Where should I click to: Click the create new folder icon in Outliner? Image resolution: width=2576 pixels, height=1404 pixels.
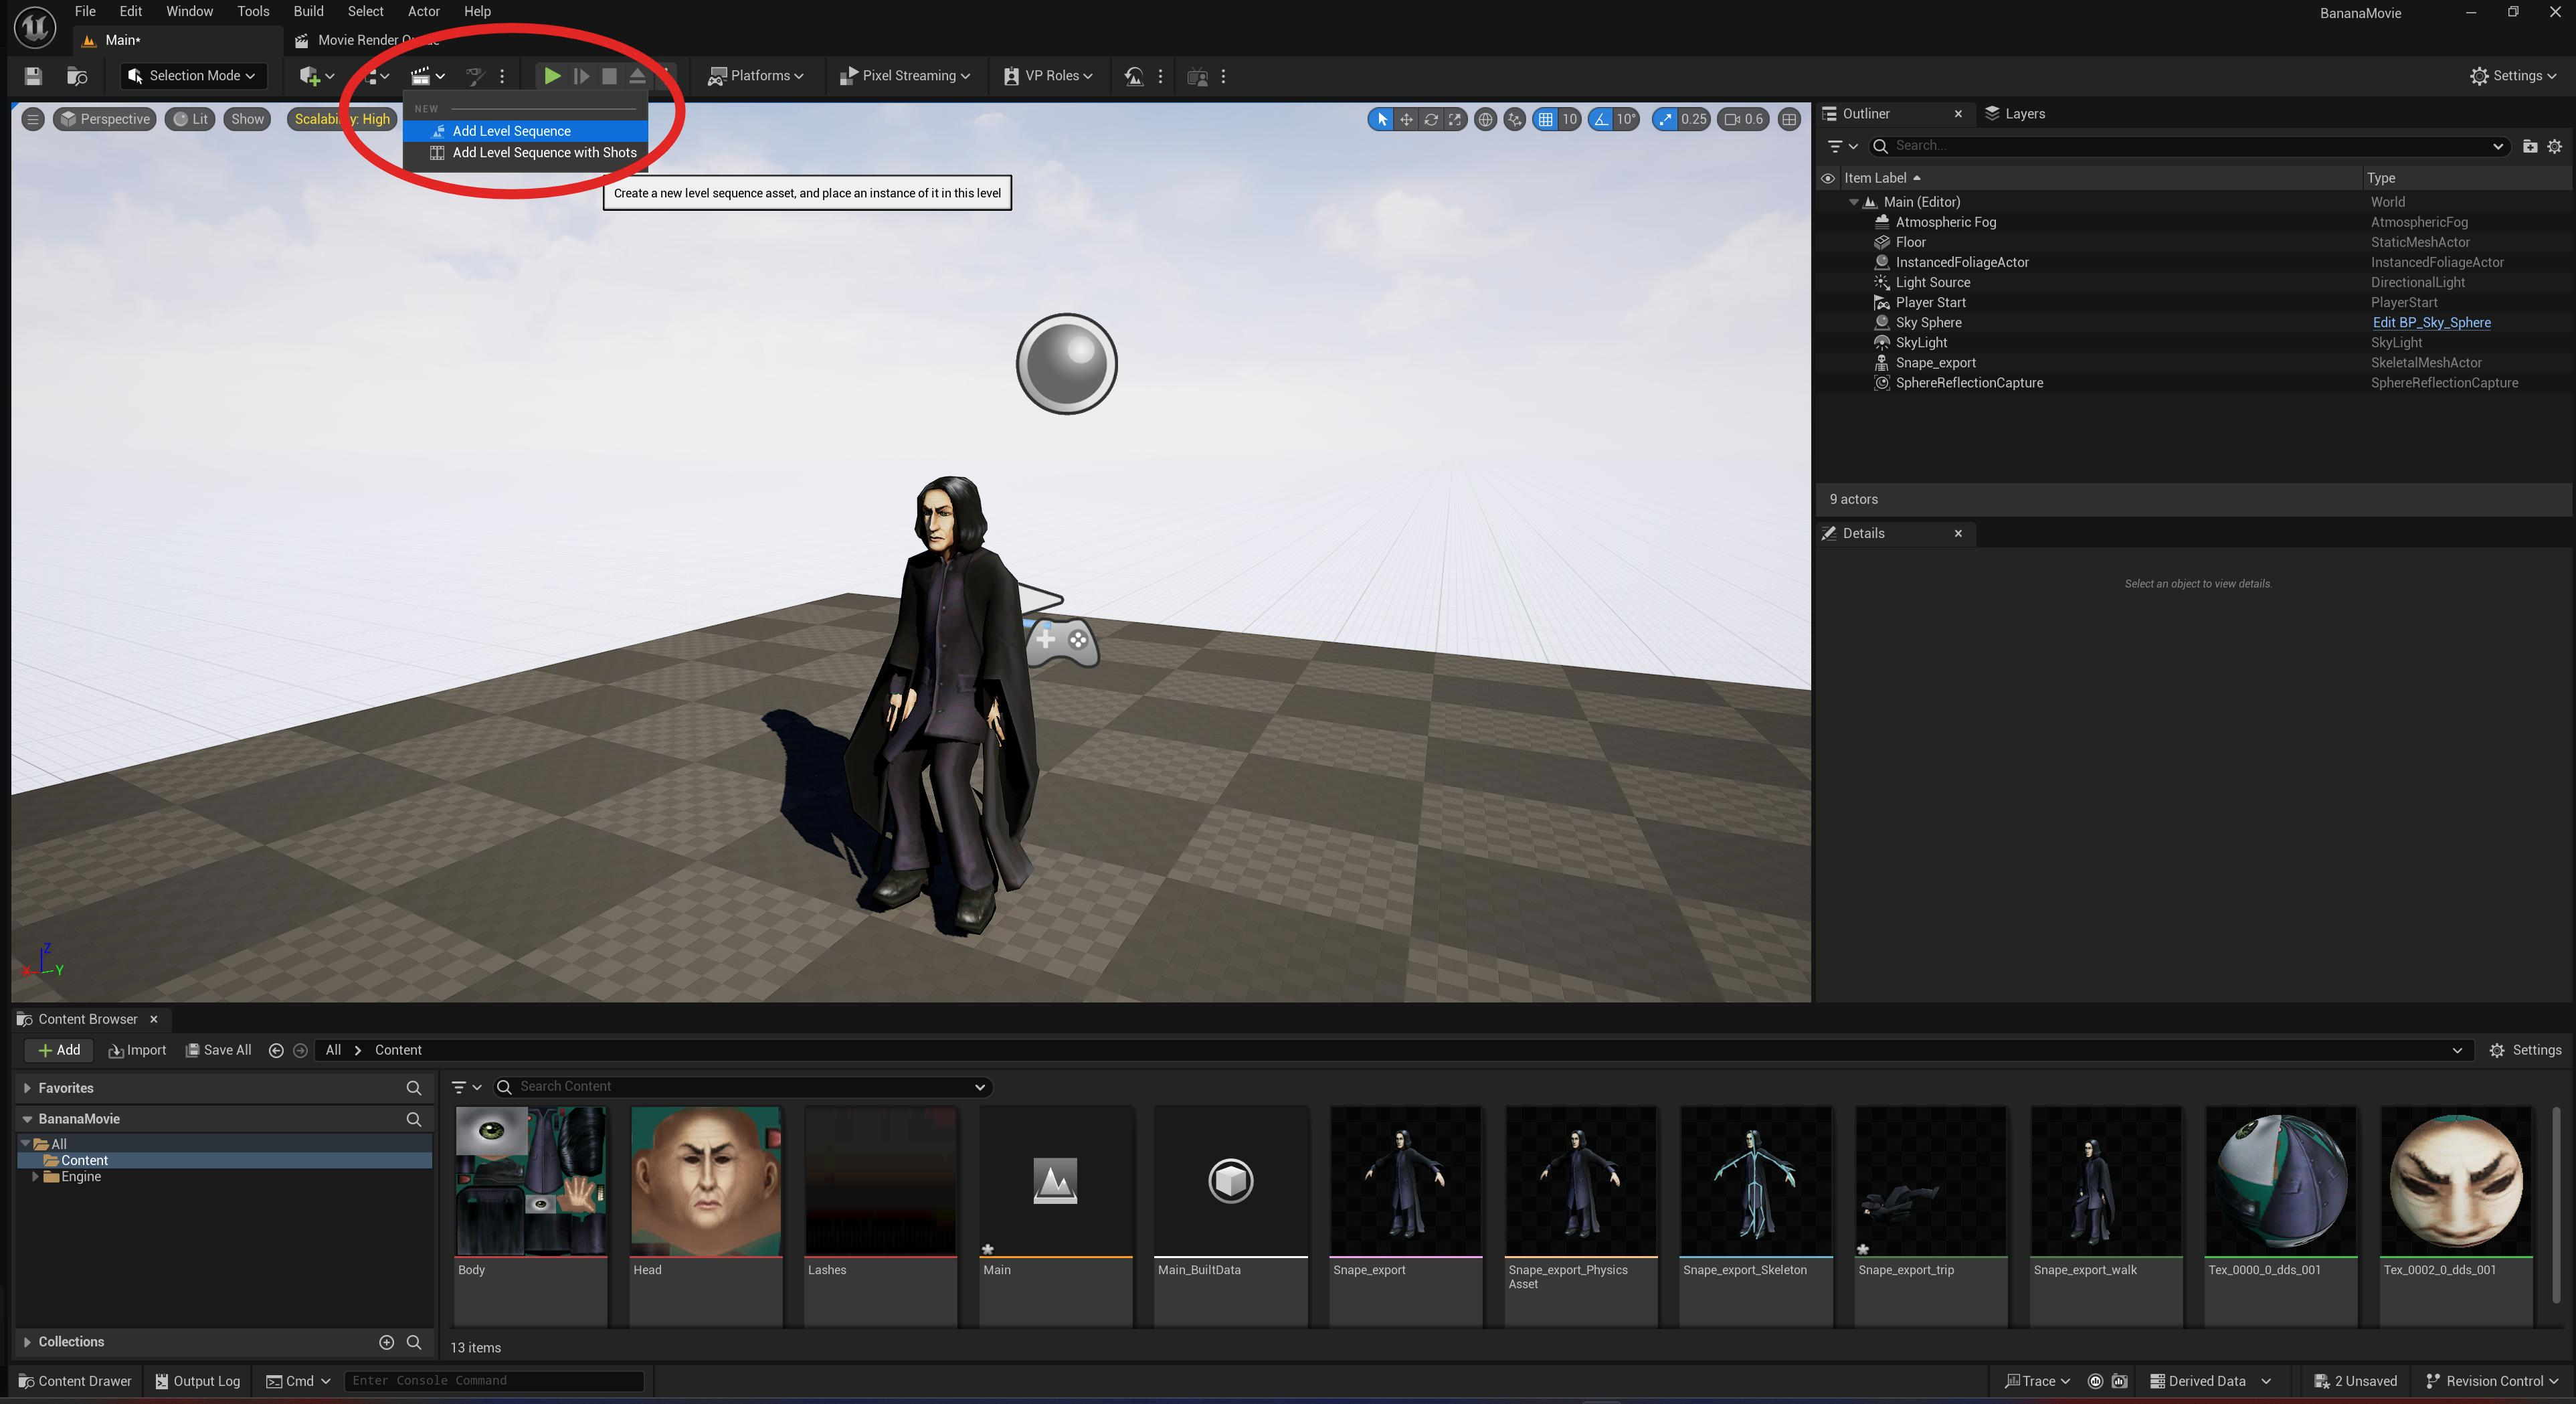tap(2529, 146)
